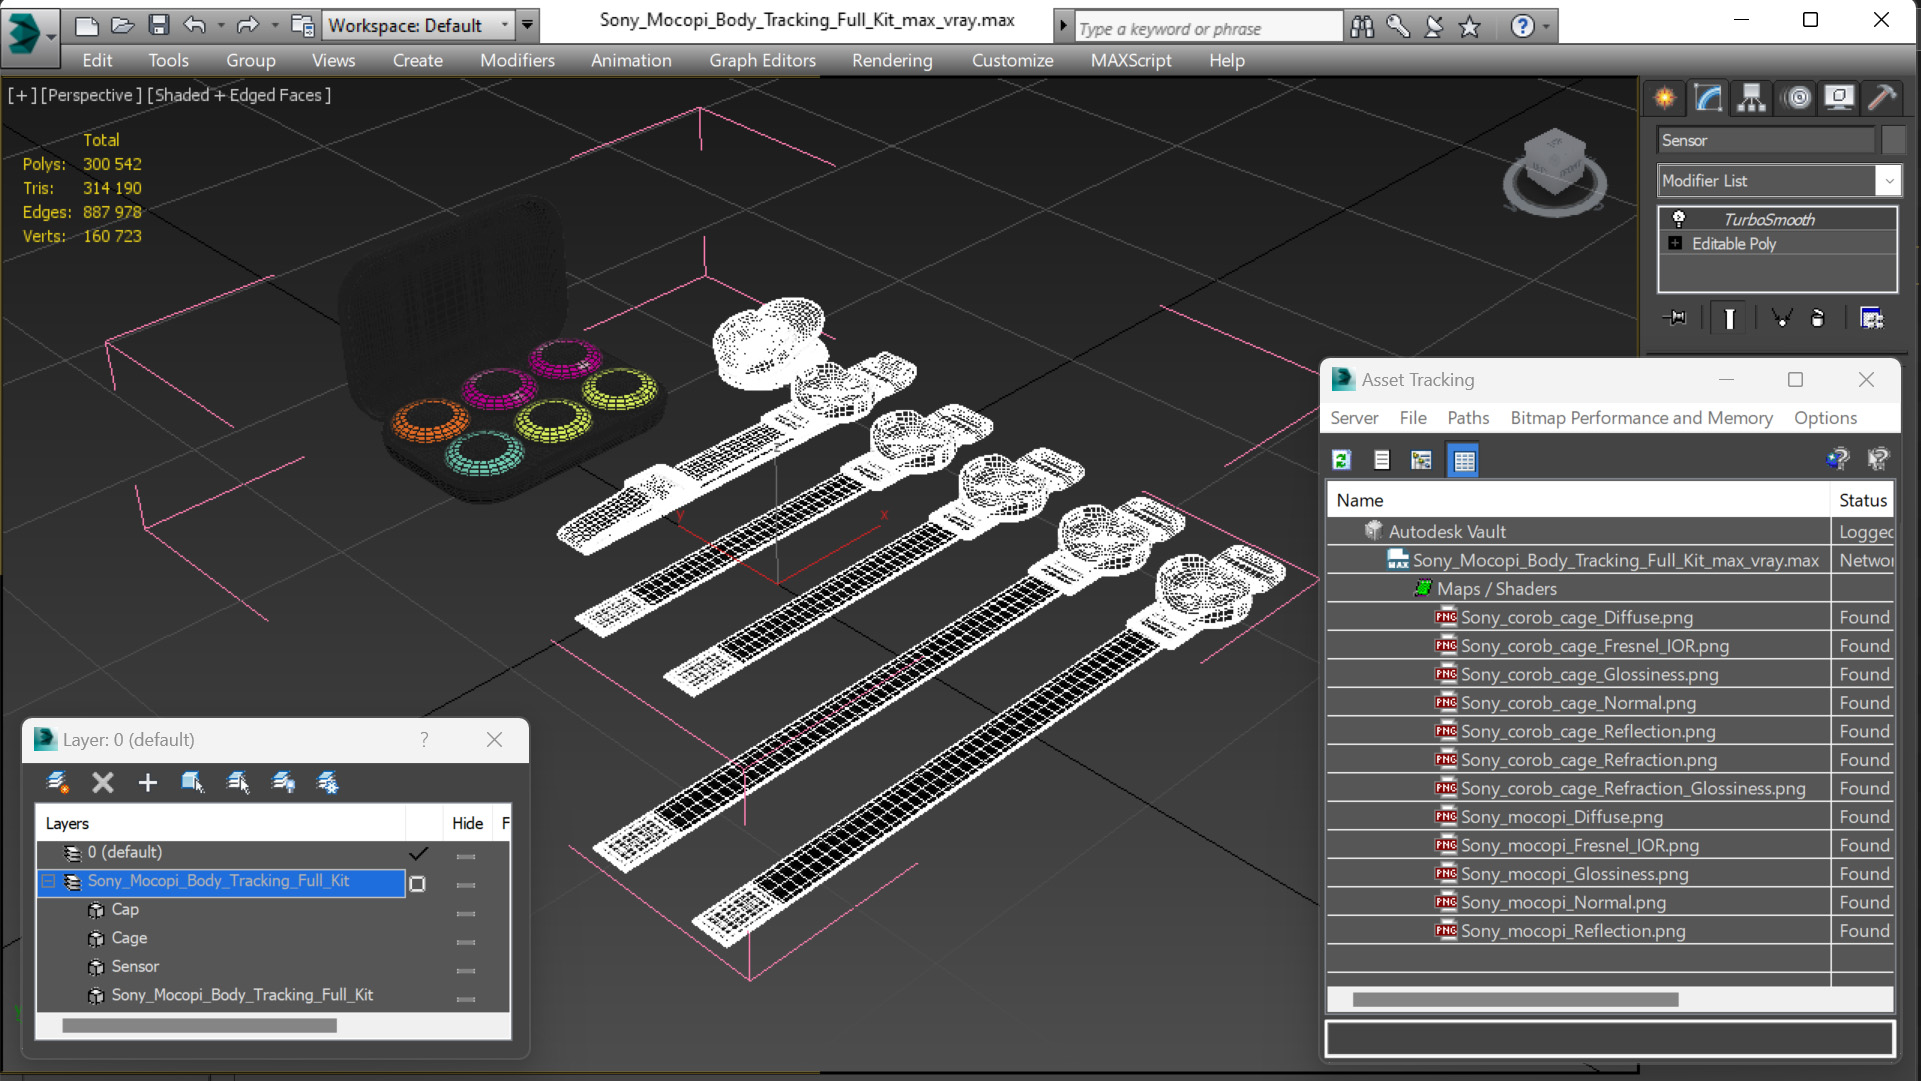Click the Sensor object color swatch
The image size is (1921, 1081).
click(1893, 140)
